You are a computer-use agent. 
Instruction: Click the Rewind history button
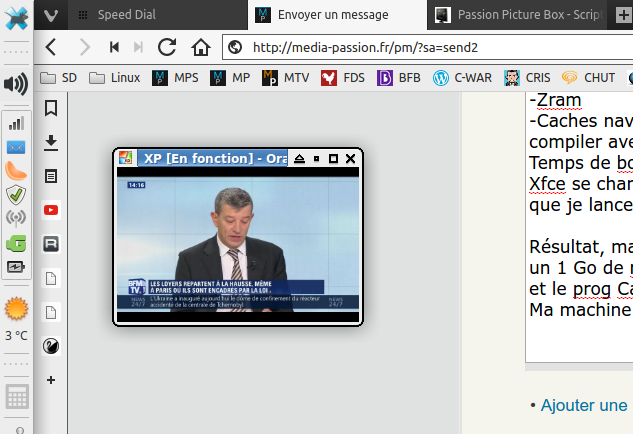click(x=115, y=47)
